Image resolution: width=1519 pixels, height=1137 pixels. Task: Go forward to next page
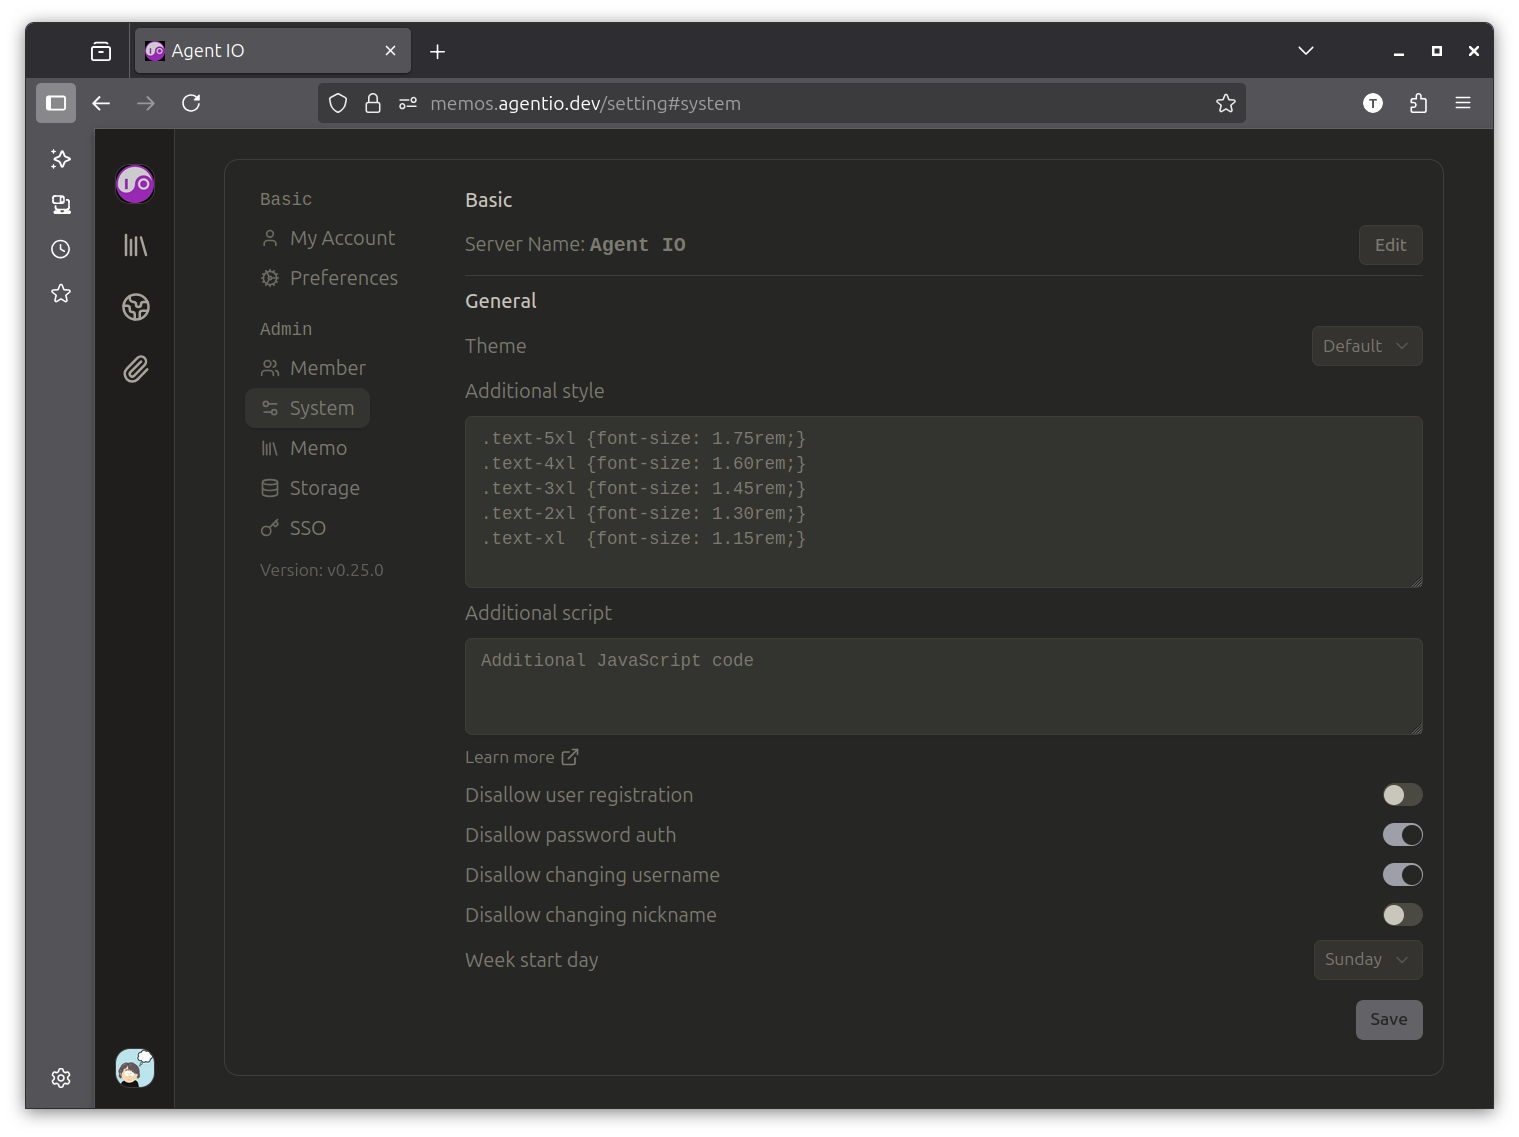click(146, 103)
